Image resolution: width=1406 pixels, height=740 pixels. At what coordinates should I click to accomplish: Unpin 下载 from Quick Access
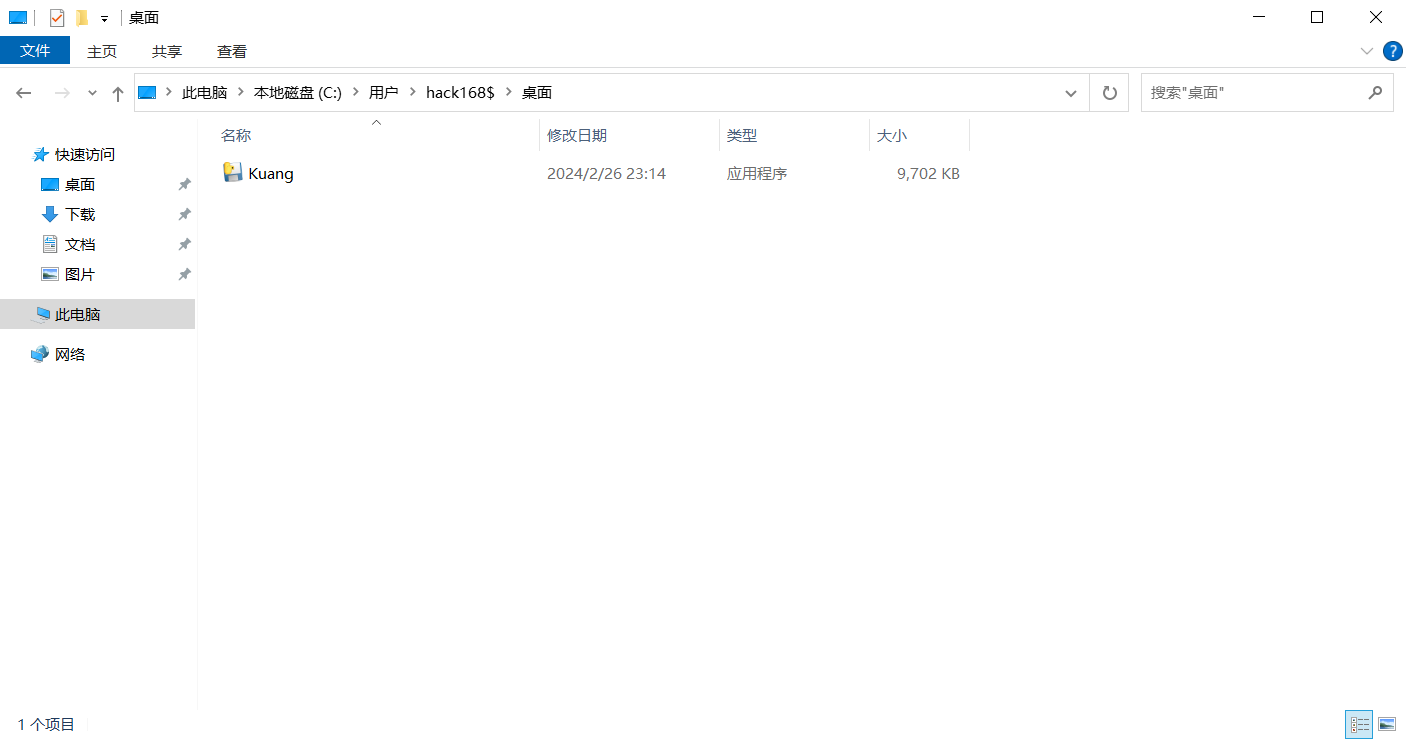(184, 213)
